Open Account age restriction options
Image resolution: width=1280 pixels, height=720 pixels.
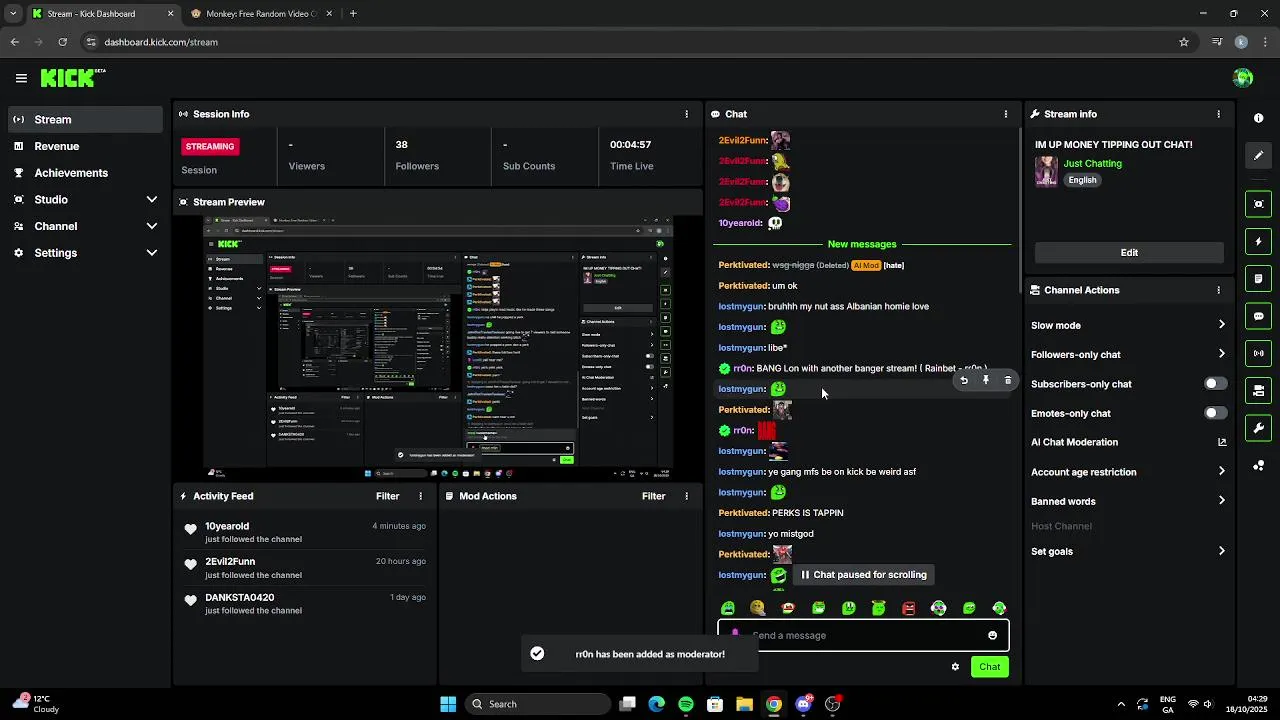(1129, 472)
